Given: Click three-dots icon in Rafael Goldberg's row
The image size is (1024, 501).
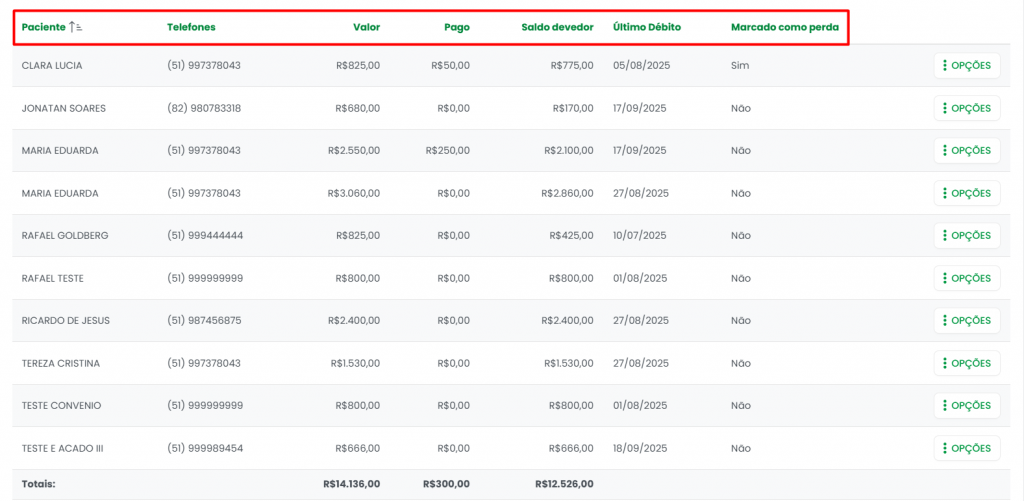Looking at the screenshot, I should click(944, 236).
